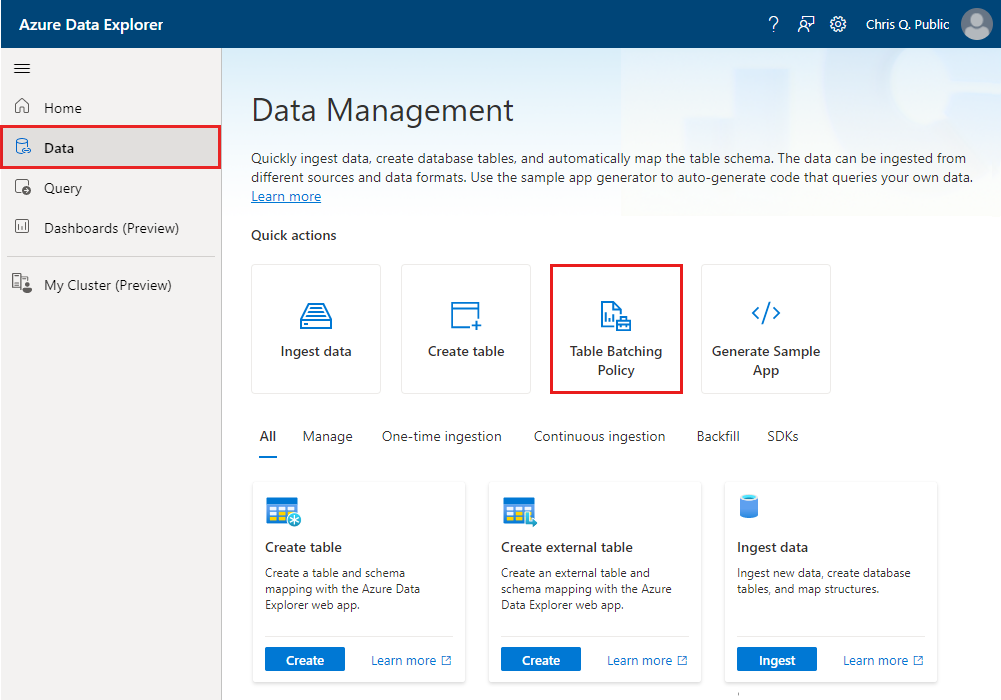
Task: Collapse the hamburger navigation menu
Action: [x=22, y=69]
